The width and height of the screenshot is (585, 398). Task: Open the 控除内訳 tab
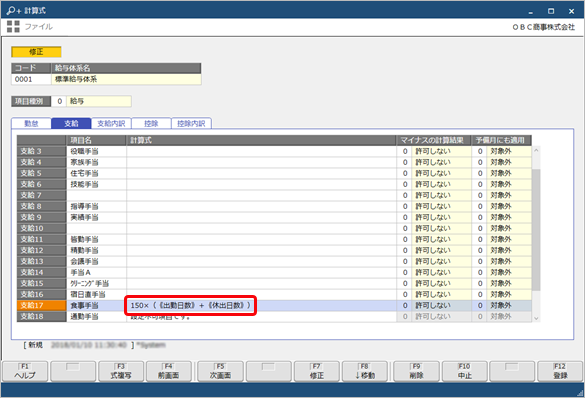[x=191, y=123]
